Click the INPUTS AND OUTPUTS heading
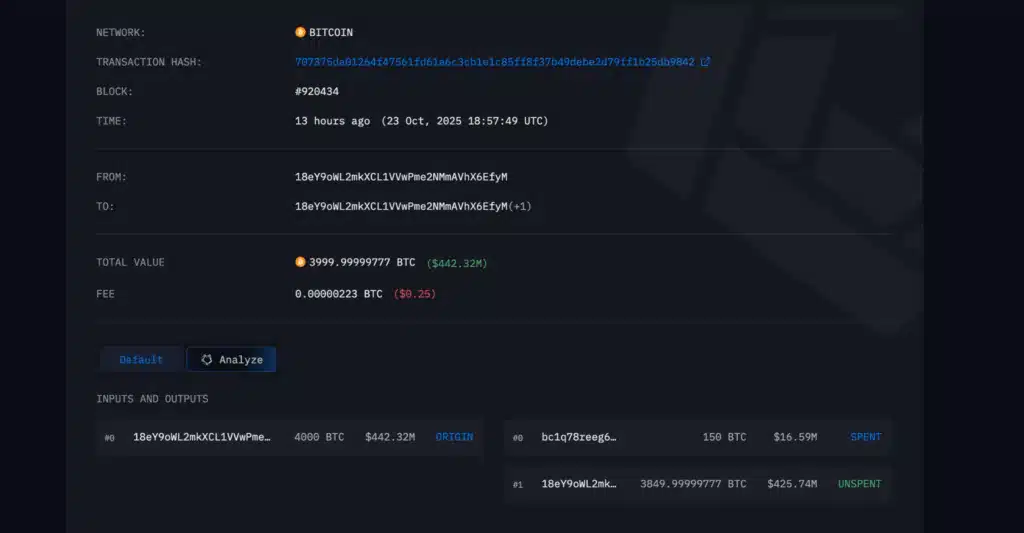The width and height of the screenshot is (1024, 533). pyautogui.click(x=152, y=399)
